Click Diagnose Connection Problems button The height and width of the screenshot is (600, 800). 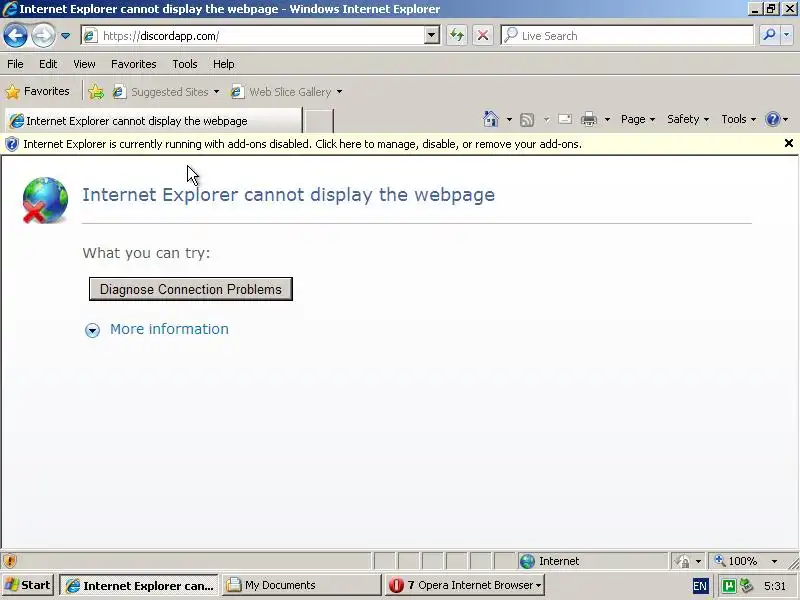click(191, 289)
